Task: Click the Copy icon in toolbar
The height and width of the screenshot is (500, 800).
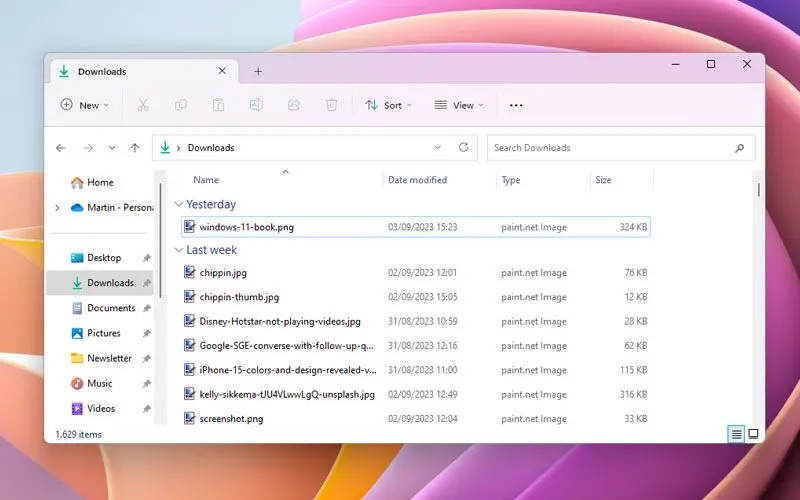Action: pos(181,105)
